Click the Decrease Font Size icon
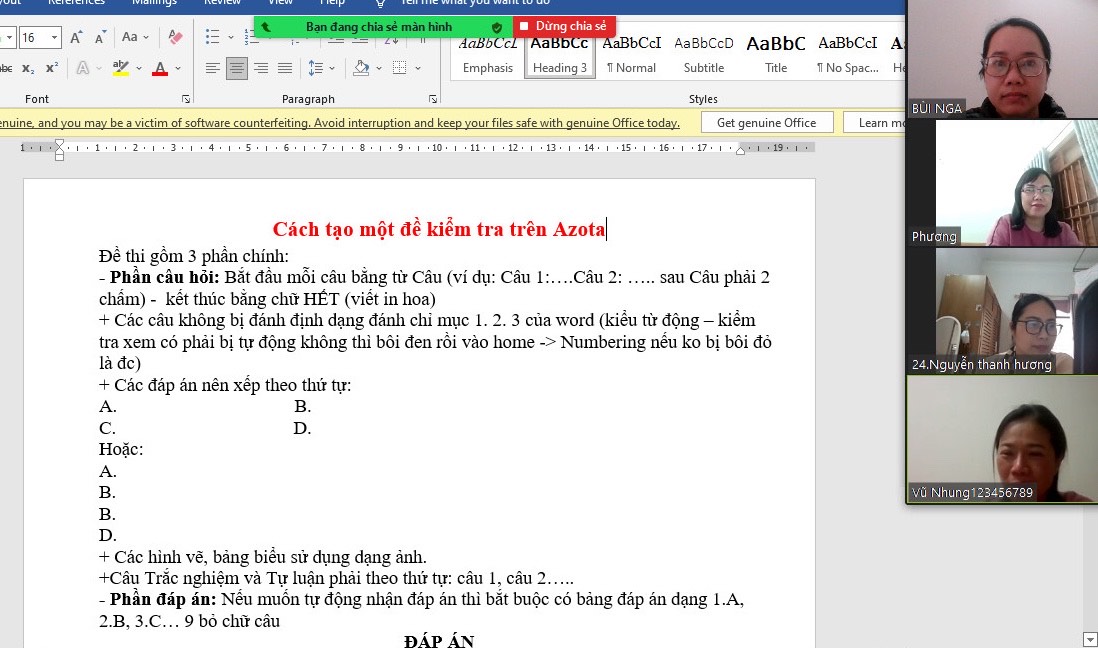The height and width of the screenshot is (648, 1098). (101, 37)
